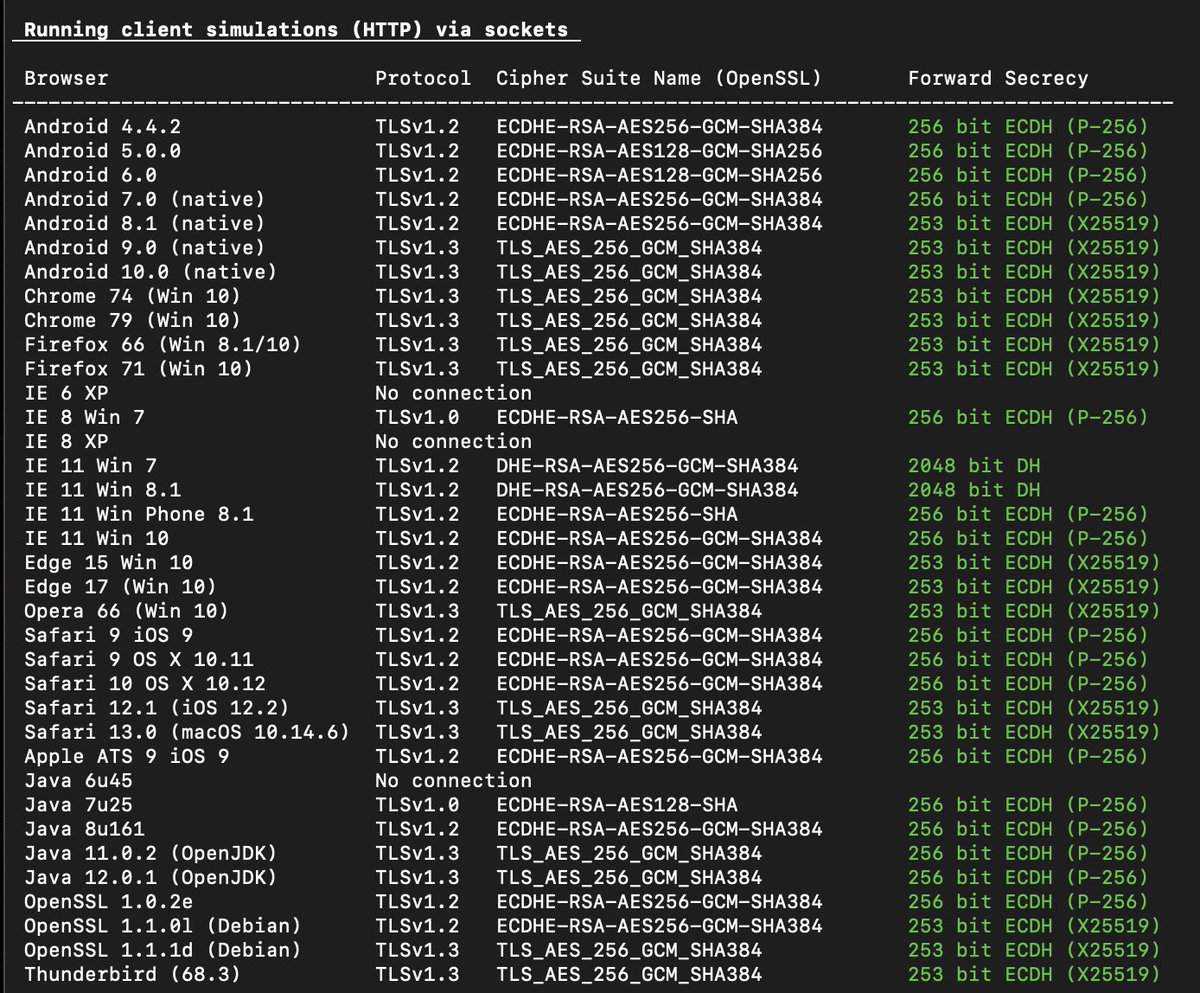Image resolution: width=1200 pixels, height=993 pixels.
Task: Select the 'Safari 10 OS X 10.12' entry
Action: pyautogui.click(x=145, y=683)
